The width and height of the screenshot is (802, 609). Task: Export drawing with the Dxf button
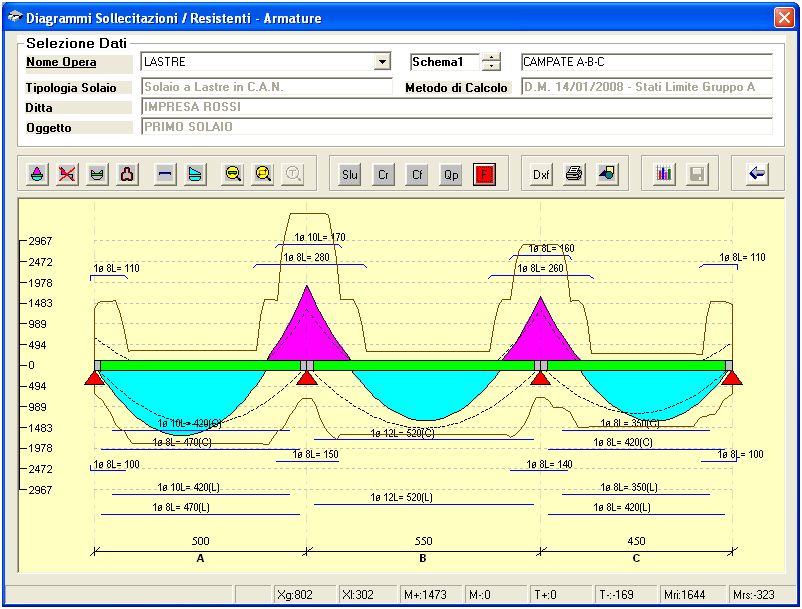point(541,175)
